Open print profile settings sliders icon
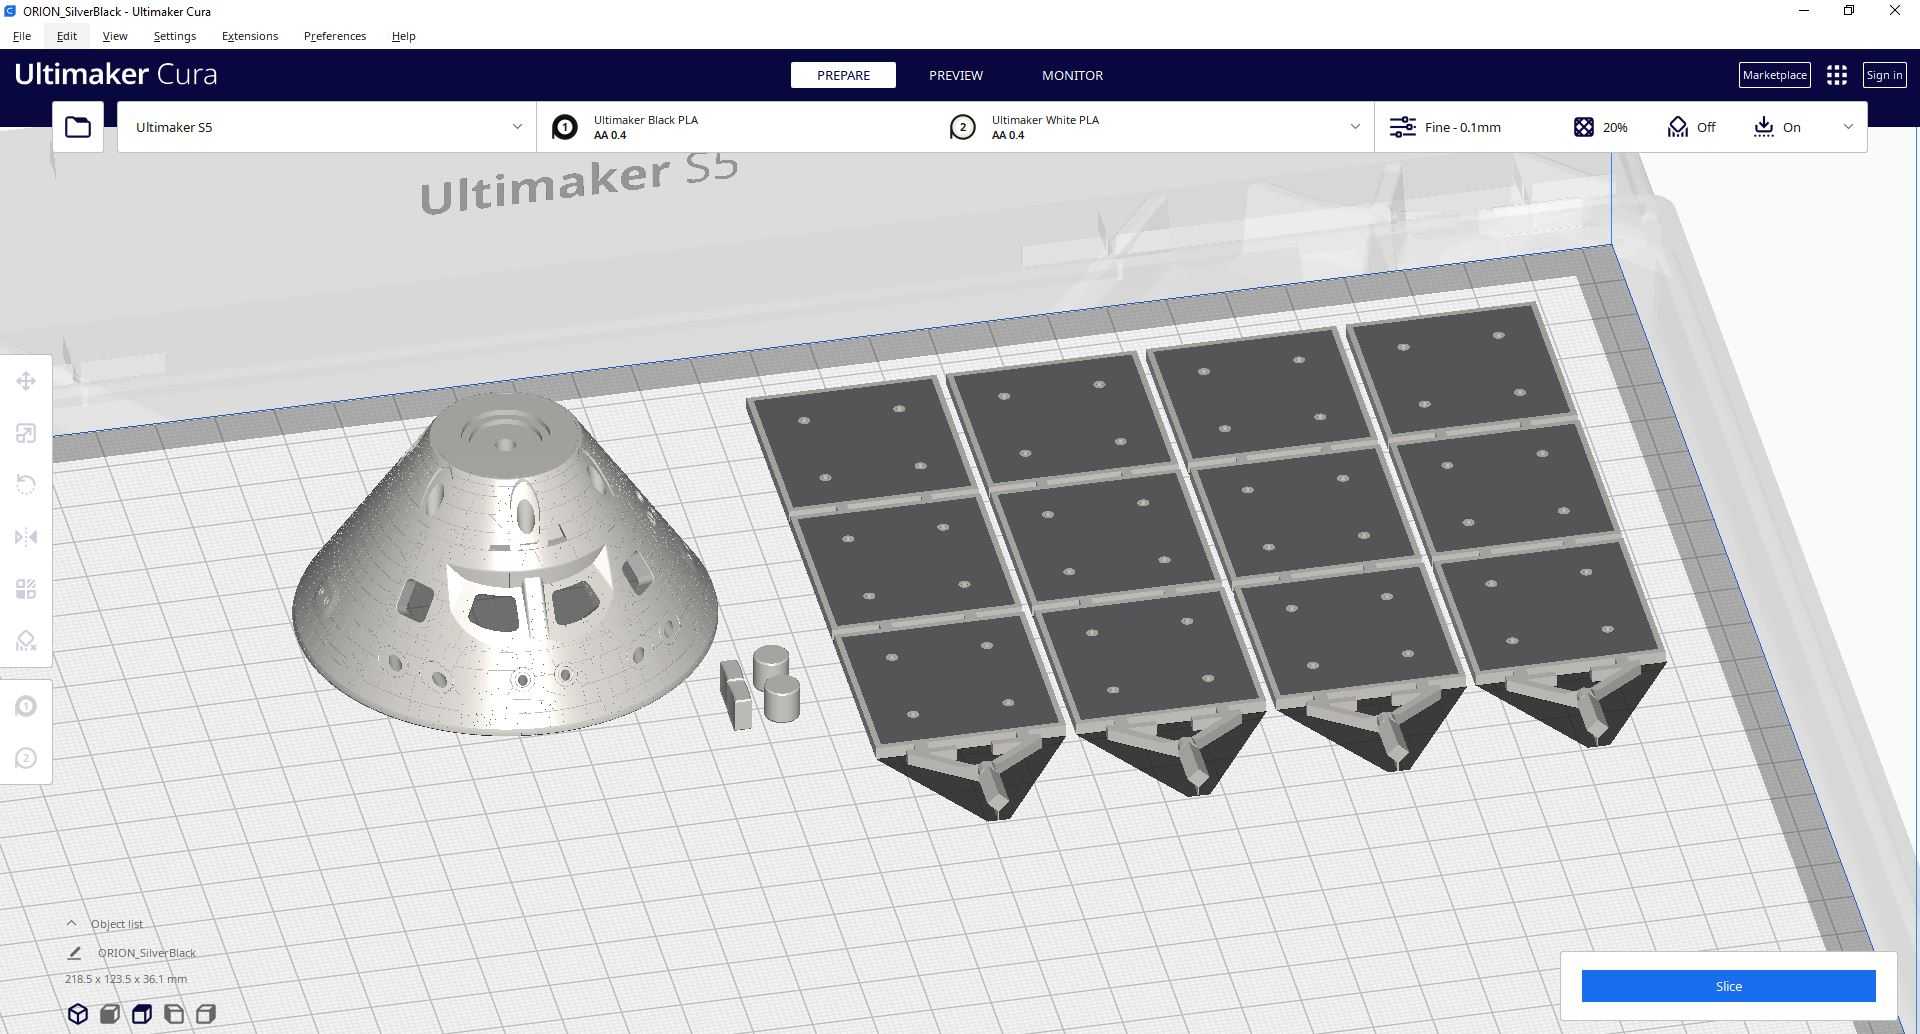Screen dimensions: 1920x1034 click(1402, 127)
